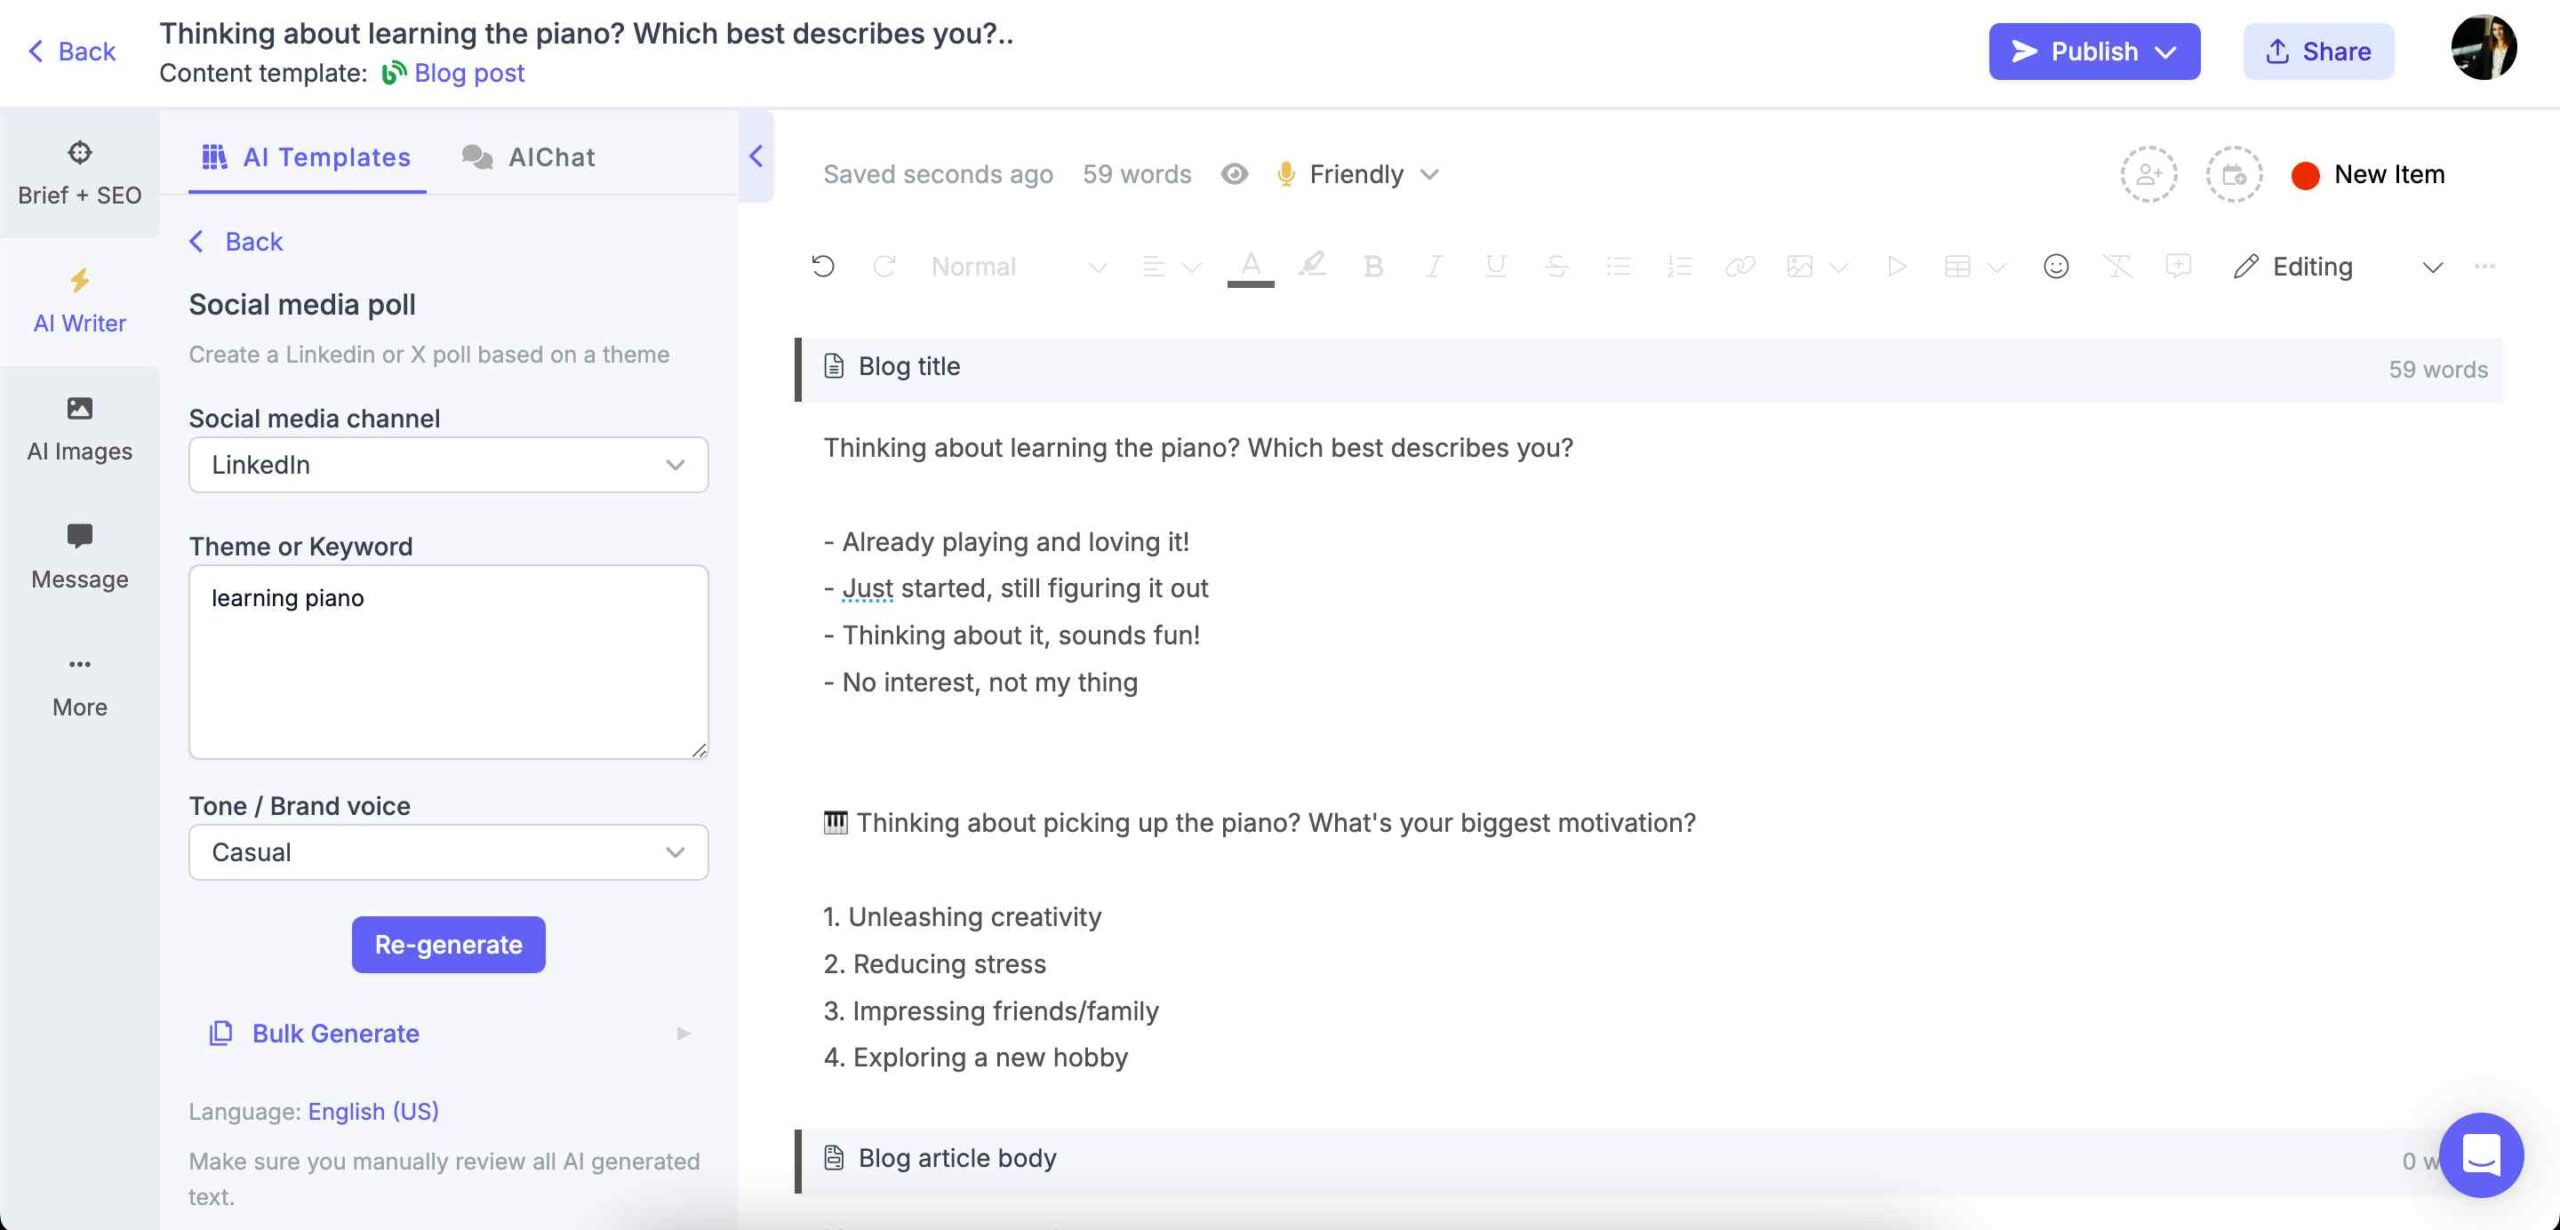The width and height of the screenshot is (2560, 1230).
Task: Click the red New Item color indicator
Action: (2304, 173)
